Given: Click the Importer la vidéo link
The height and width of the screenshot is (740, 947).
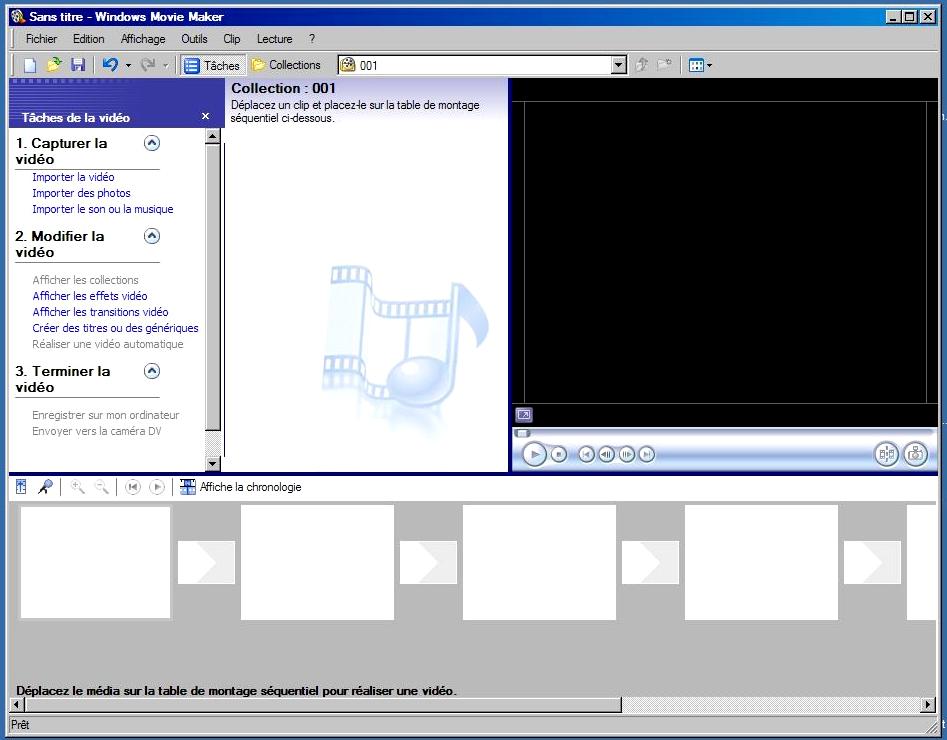Looking at the screenshot, I should 73,177.
